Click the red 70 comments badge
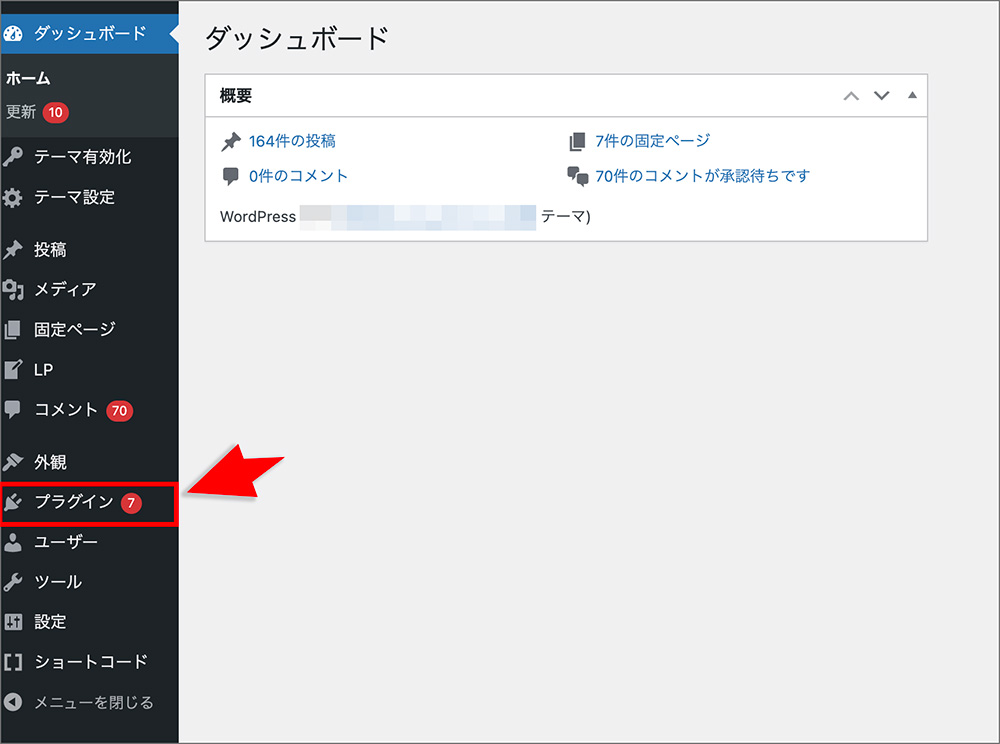Viewport: 1000px width, 744px height. [119, 411]
